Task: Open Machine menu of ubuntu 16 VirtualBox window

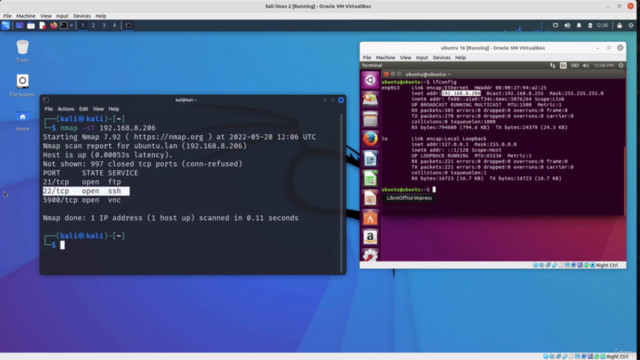Action: pos(385,58)
